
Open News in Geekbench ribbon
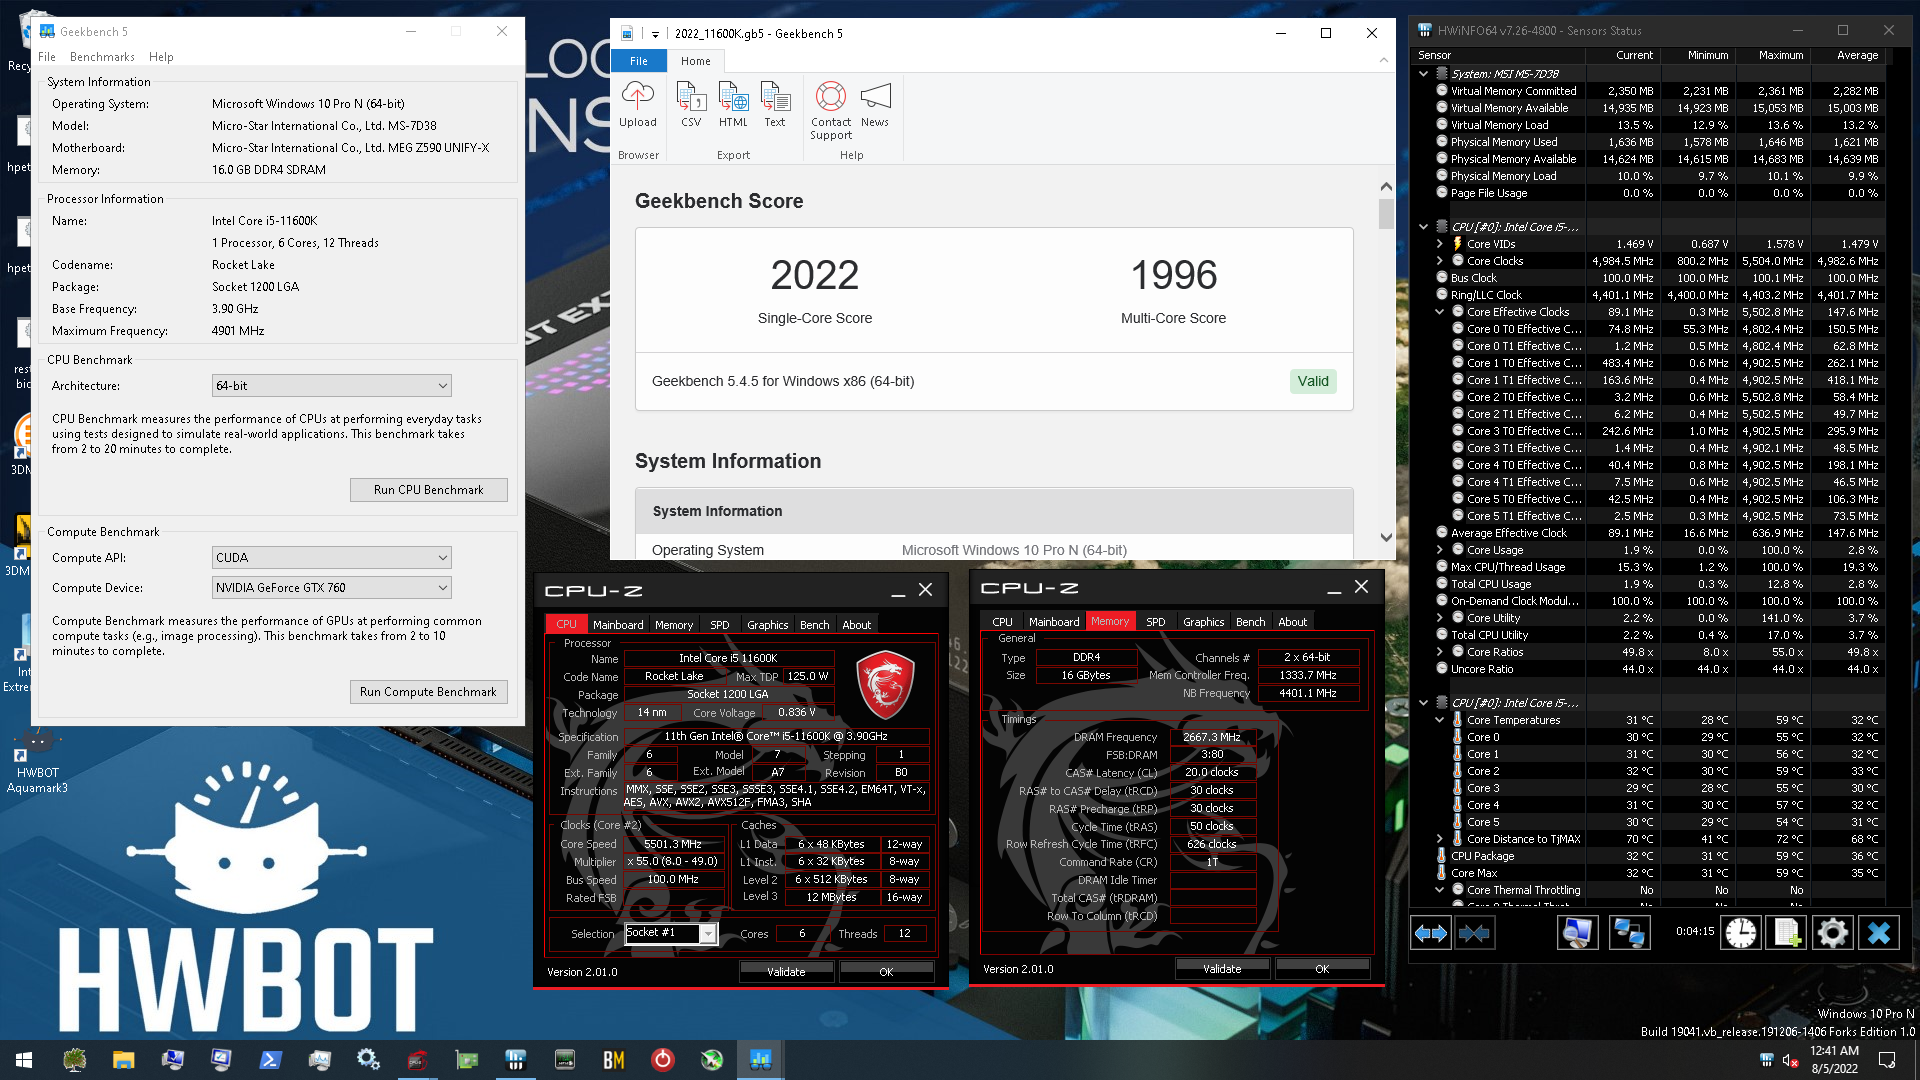point(875,105)
